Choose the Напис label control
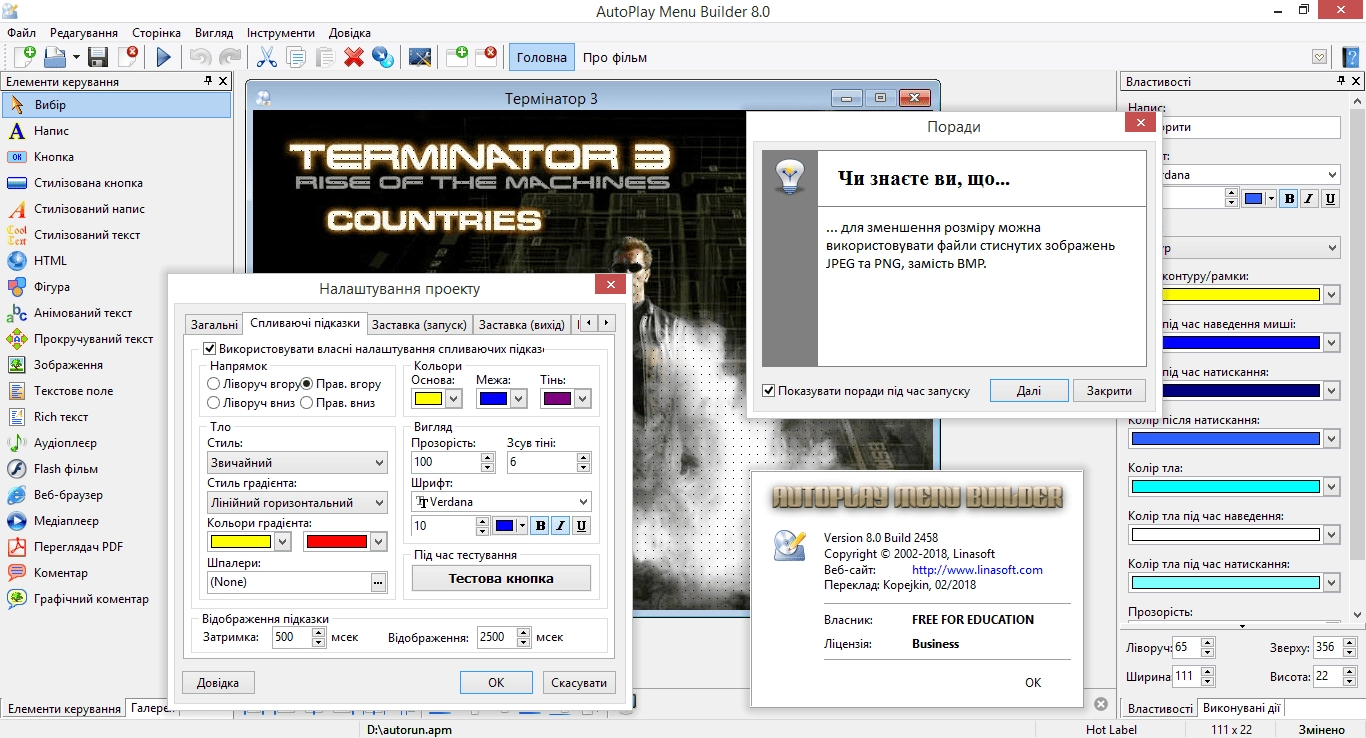 coord(116,131)
